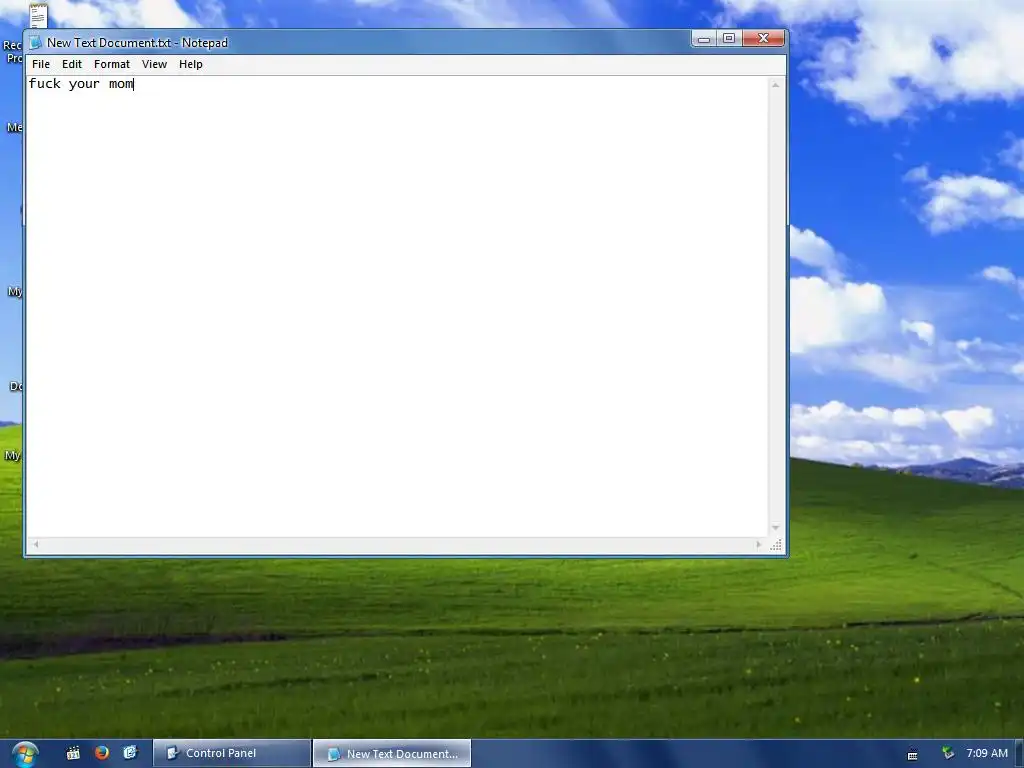
Task: Click the 7:09 AM system clock
Action: coord(987,753)
